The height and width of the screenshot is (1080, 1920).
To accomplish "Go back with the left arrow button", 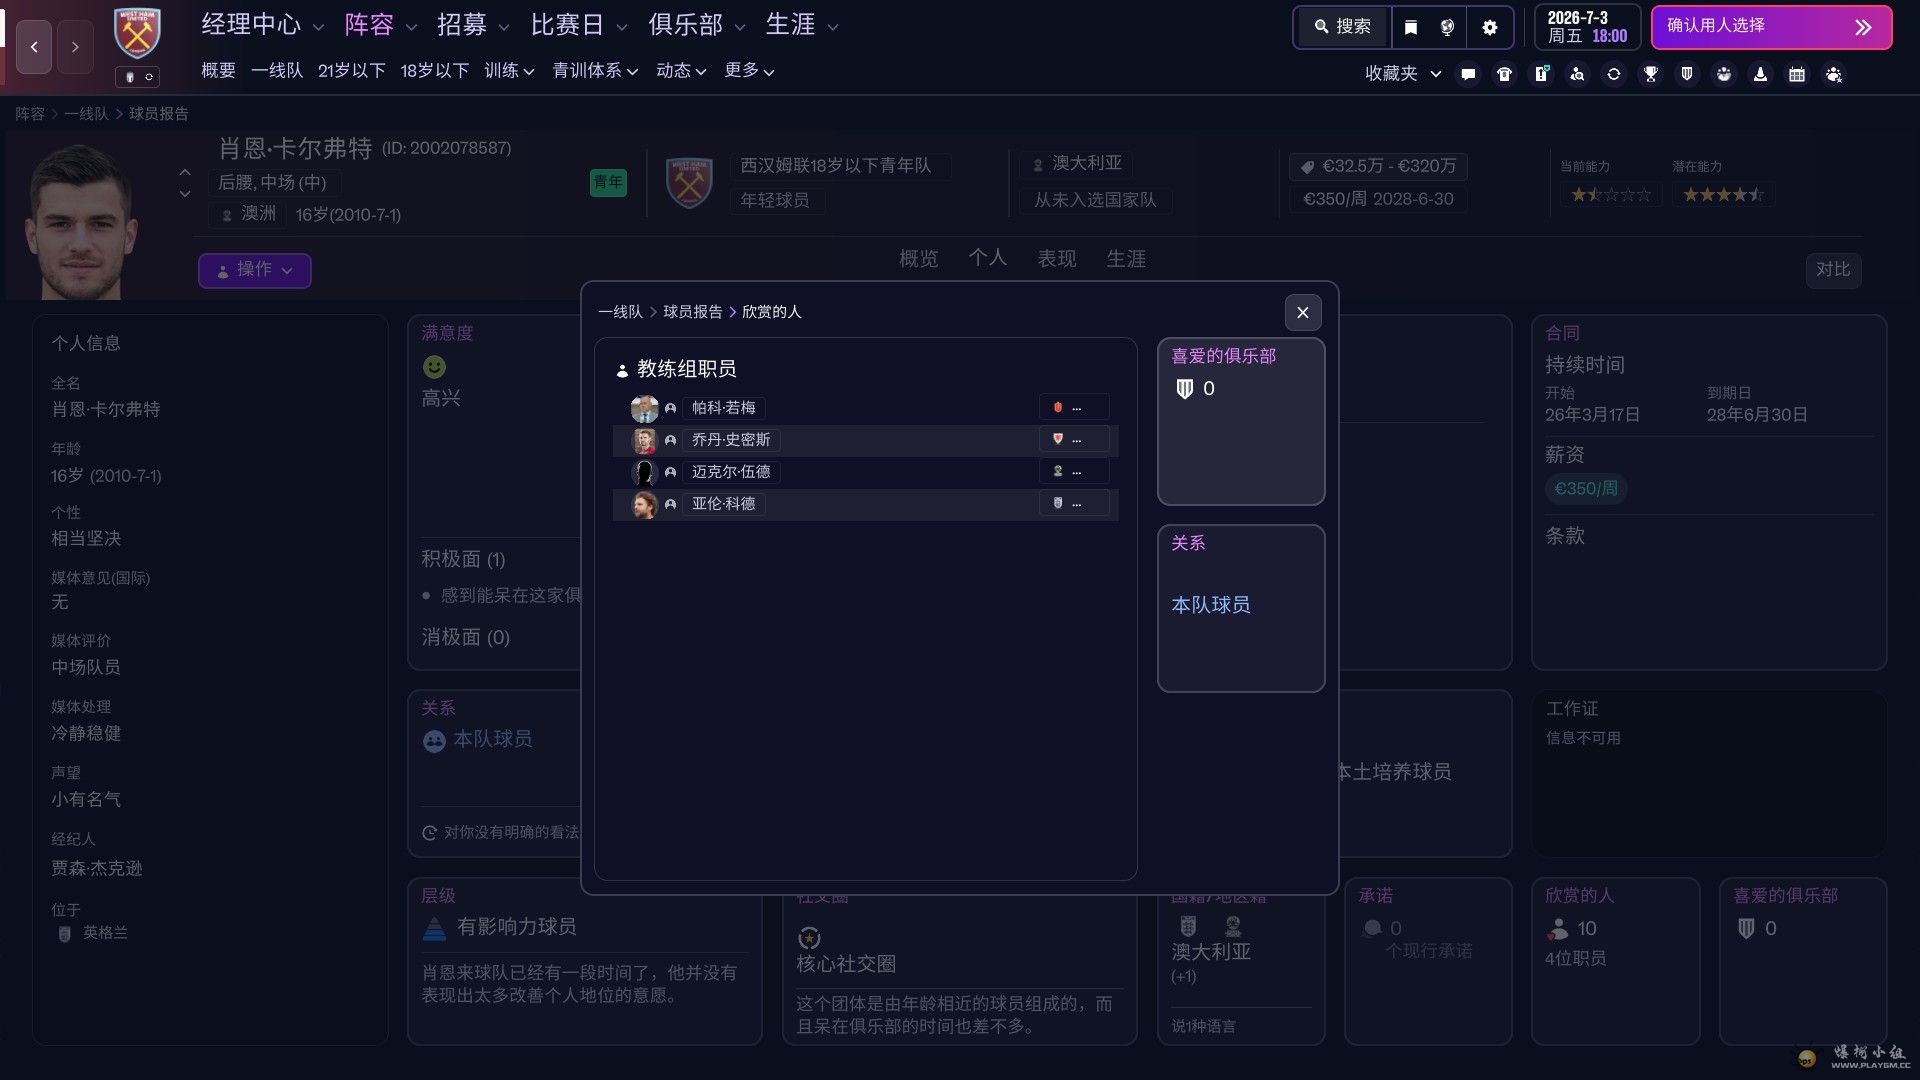I will (x=34, y=47).
